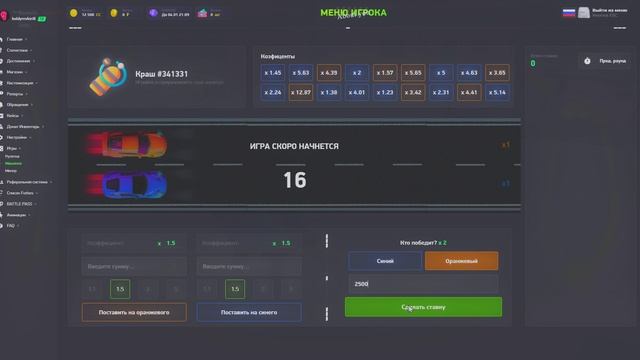Click the x 1.57 coefficient chip

[385, 73]
